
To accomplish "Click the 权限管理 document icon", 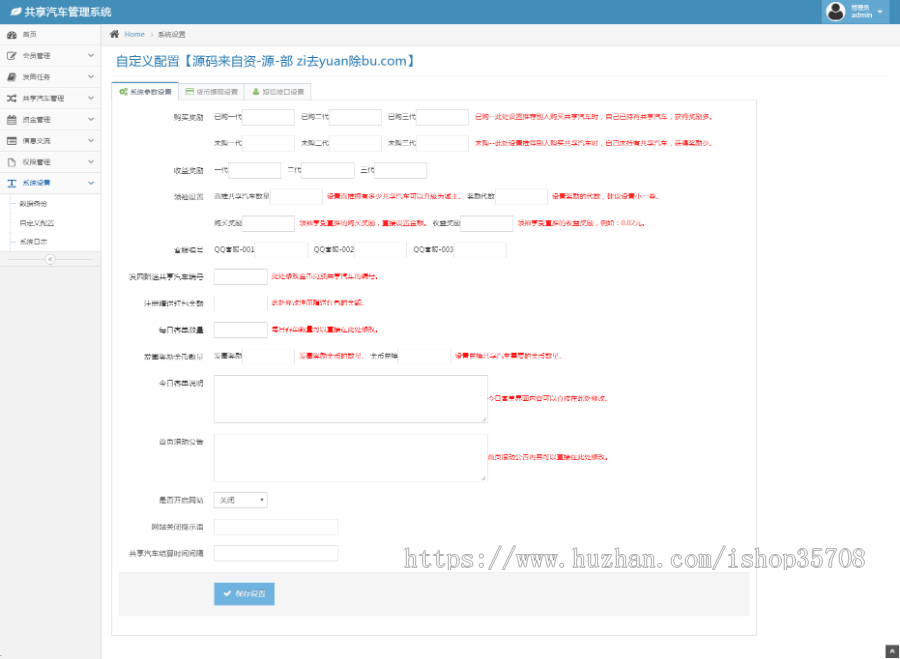I will pos(11,160).
